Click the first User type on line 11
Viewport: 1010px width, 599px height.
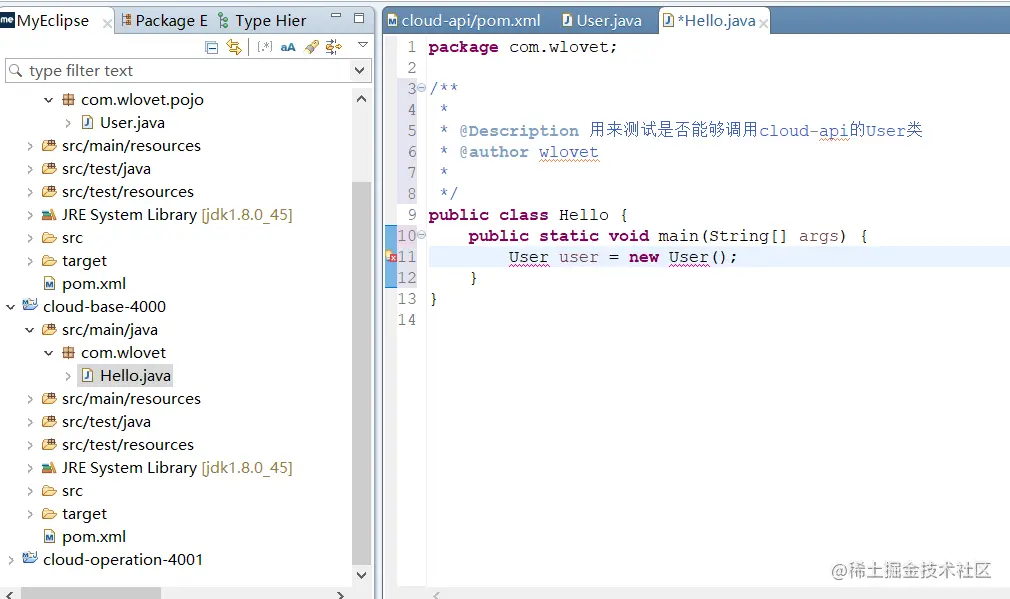[x=529, y=257]
